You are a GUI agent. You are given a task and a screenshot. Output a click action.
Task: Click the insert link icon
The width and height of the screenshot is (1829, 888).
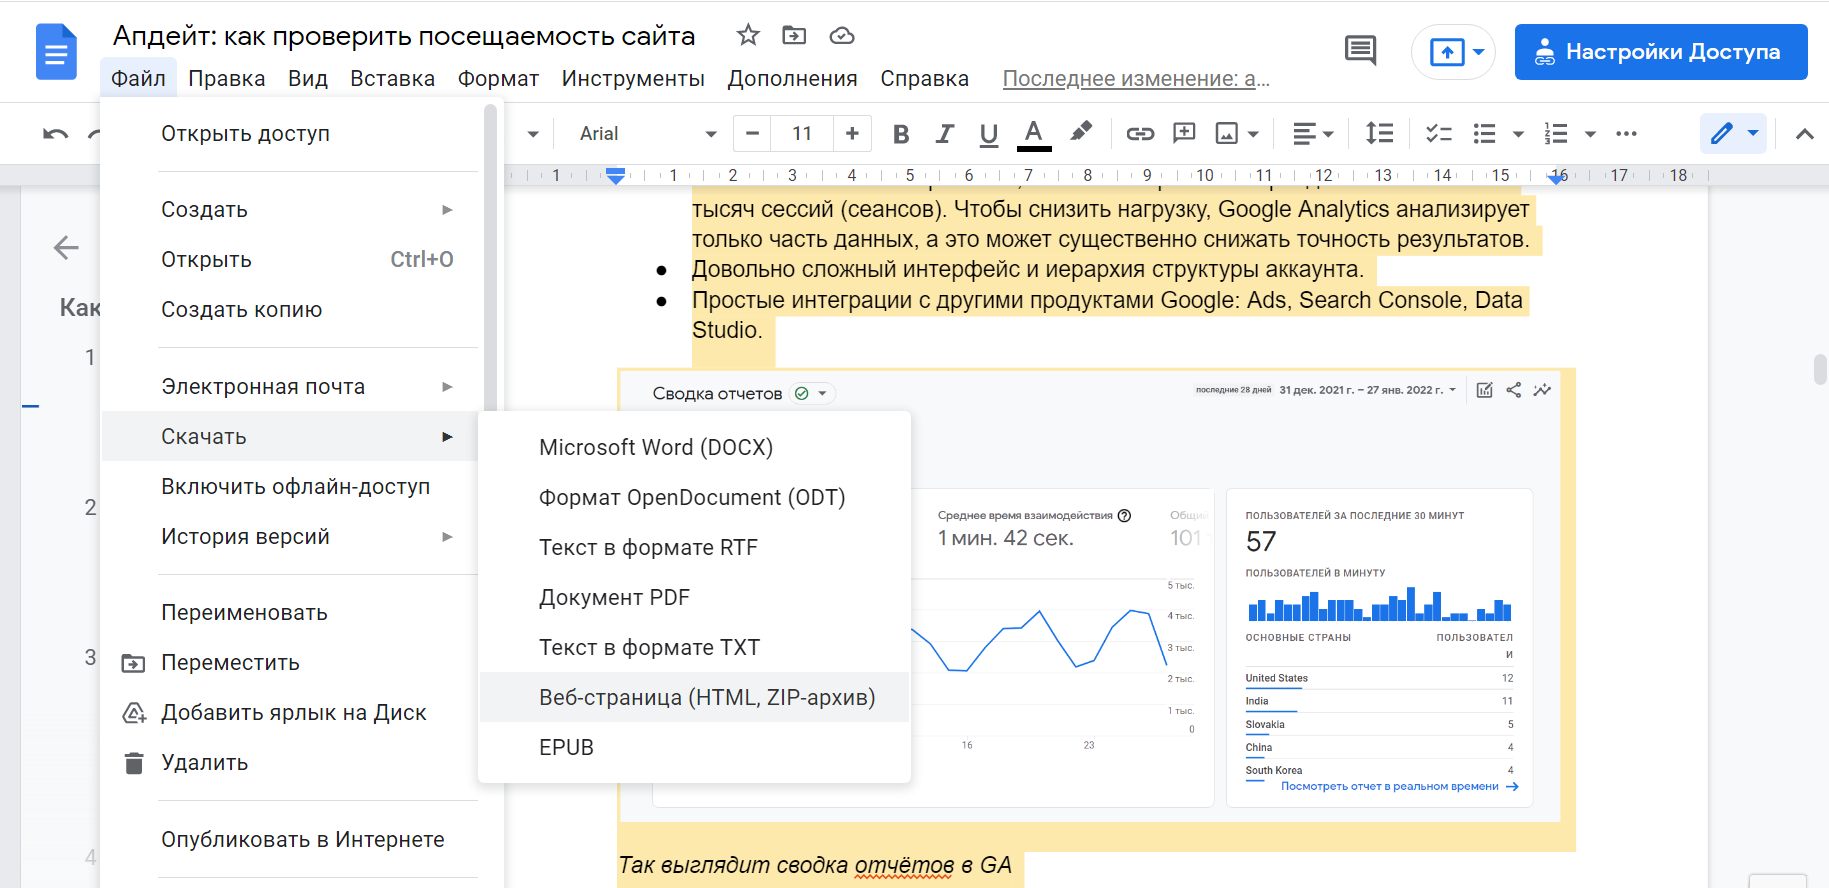[x=1140, y=134]
